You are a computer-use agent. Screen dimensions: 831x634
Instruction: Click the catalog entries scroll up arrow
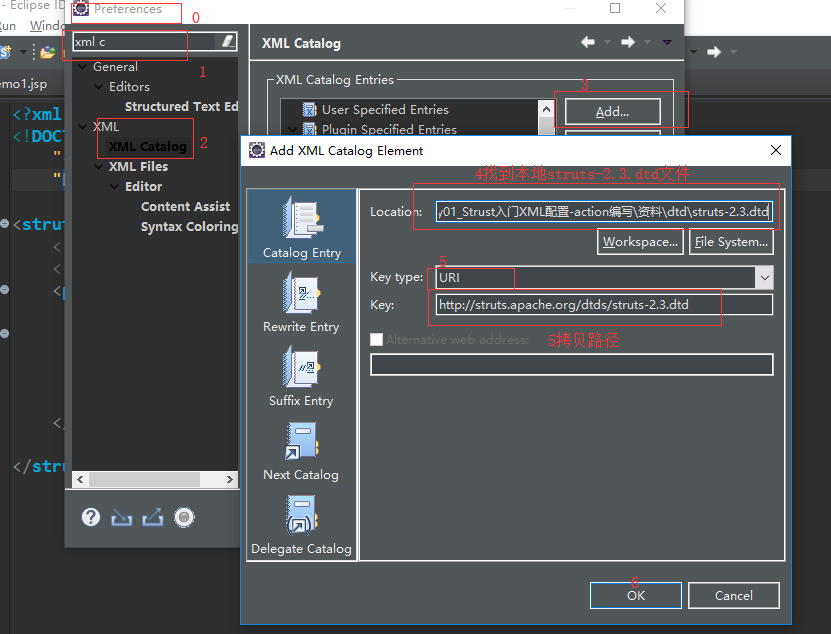[546, 110]
